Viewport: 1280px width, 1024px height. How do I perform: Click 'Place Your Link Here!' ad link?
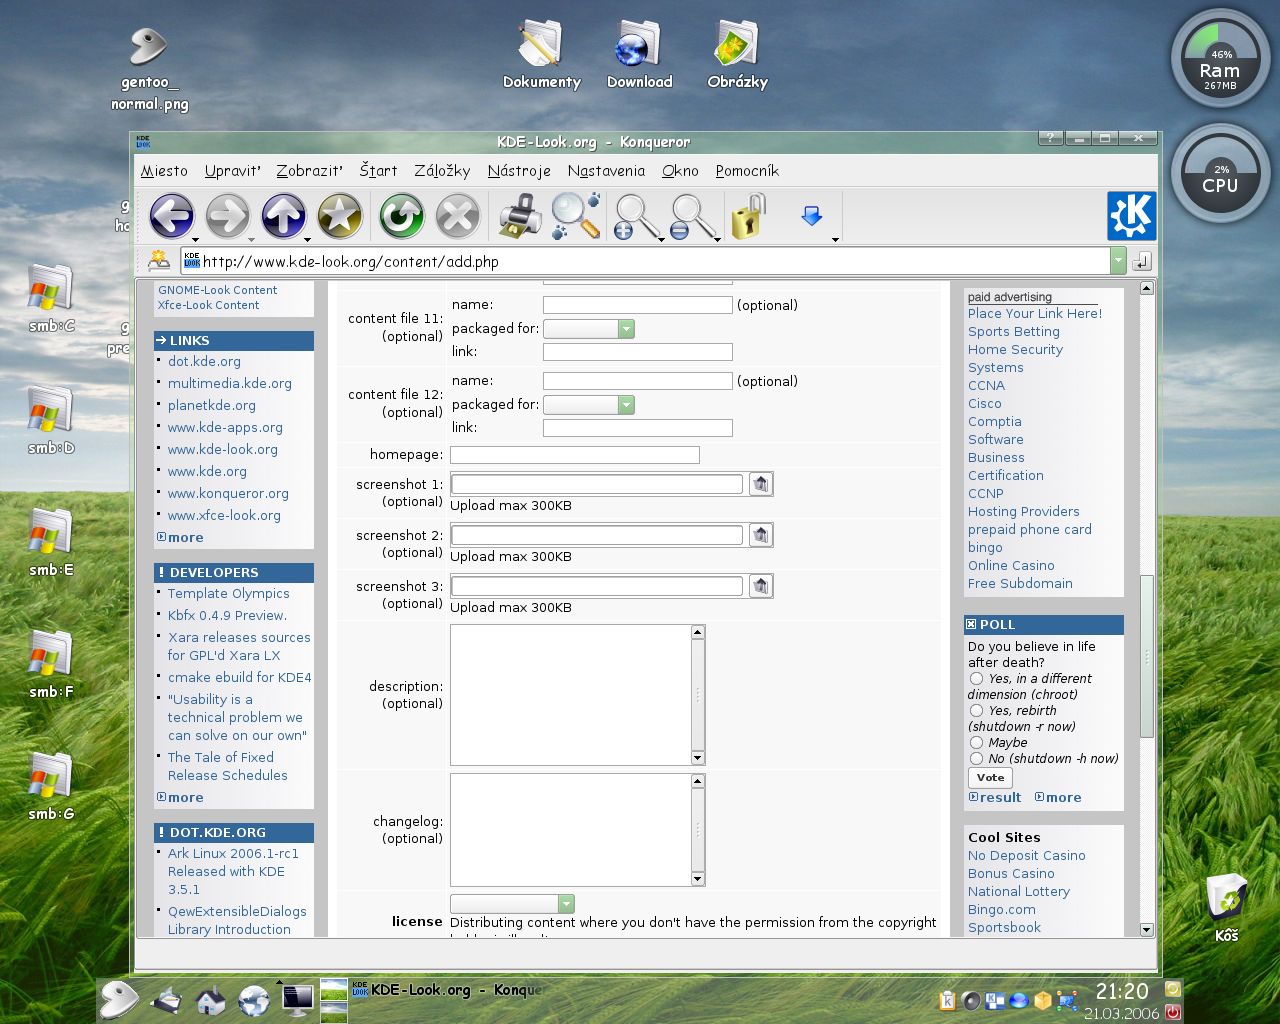[x=1035, y=314]
